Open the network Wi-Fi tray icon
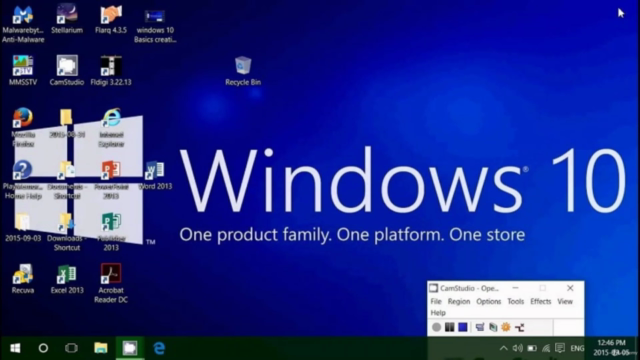 546,348
